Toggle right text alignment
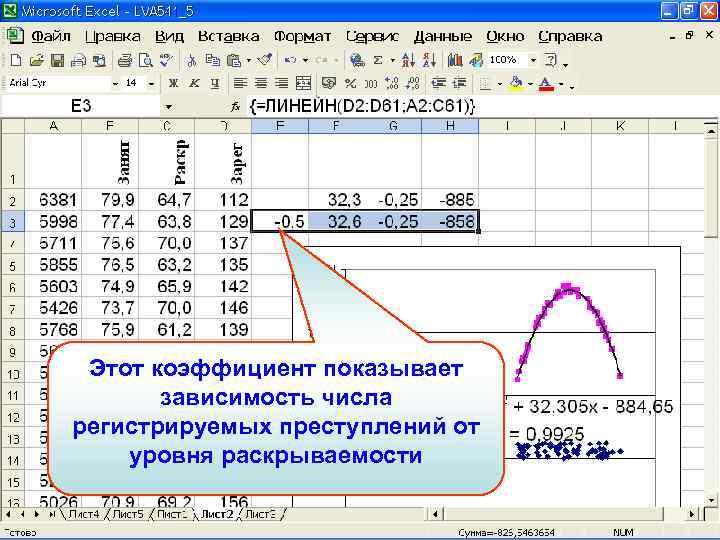 point(281,84)
